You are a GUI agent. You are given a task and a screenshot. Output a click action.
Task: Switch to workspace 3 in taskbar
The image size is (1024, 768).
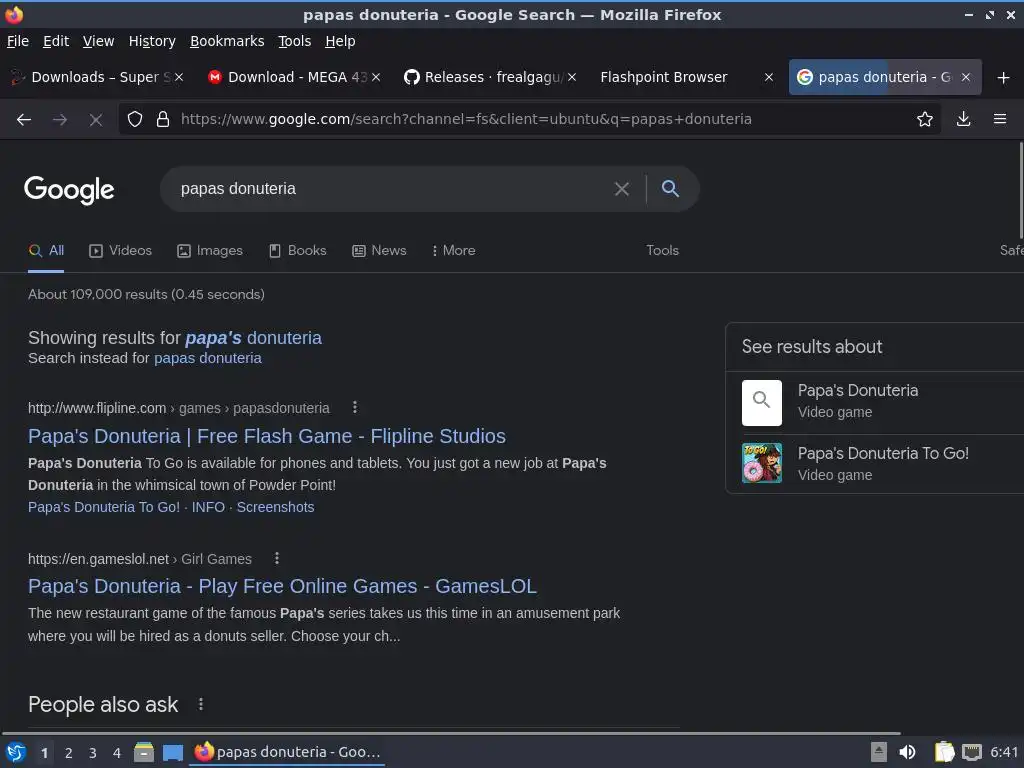coord(93,753)
